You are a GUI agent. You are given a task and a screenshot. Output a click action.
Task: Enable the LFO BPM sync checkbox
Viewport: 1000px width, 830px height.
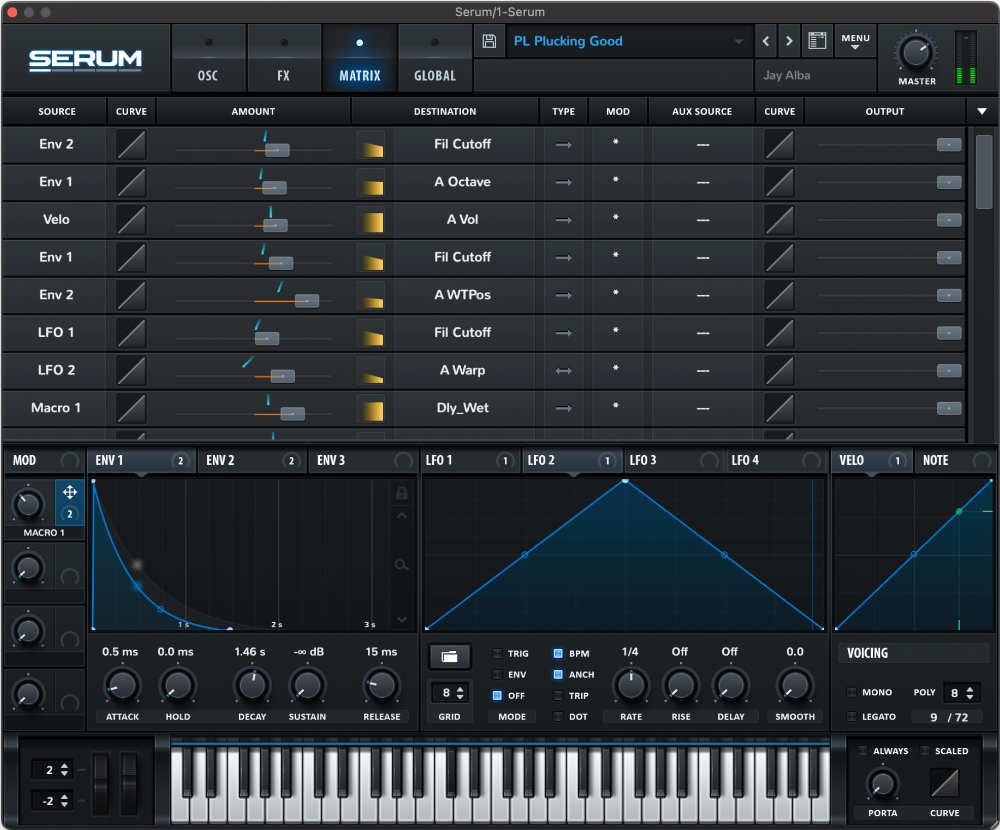[x=558, y=653]
